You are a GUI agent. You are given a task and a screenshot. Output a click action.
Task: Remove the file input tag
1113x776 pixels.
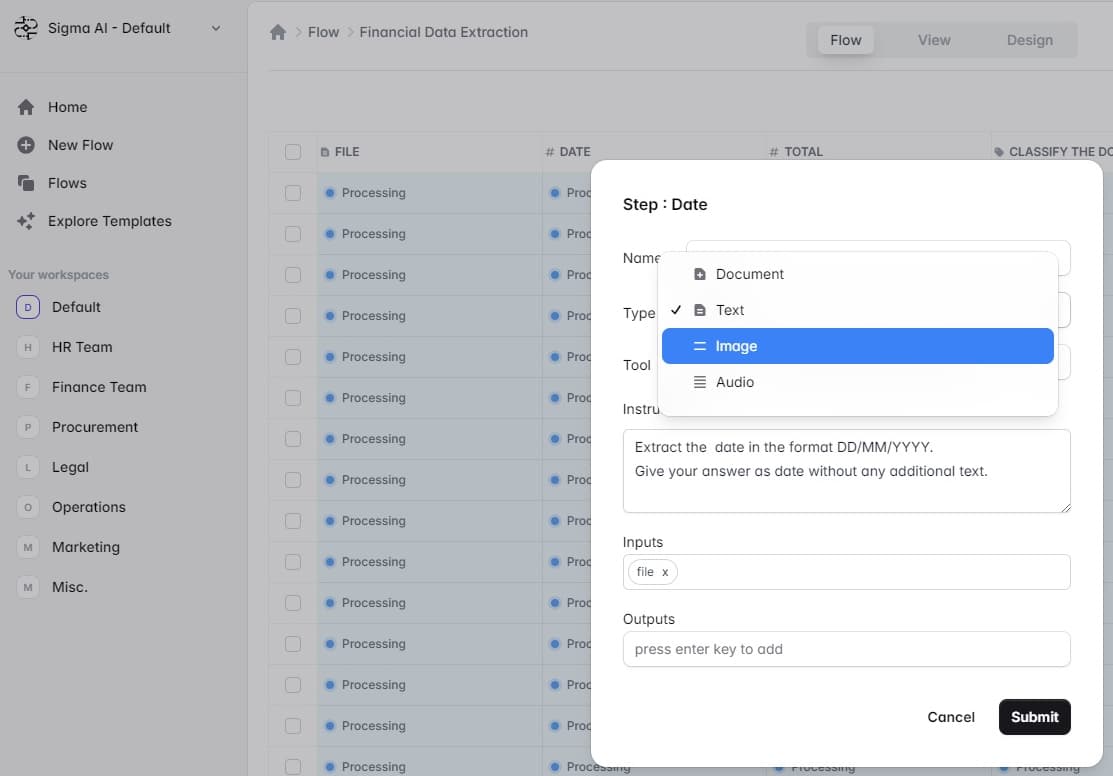coord(665,572)
